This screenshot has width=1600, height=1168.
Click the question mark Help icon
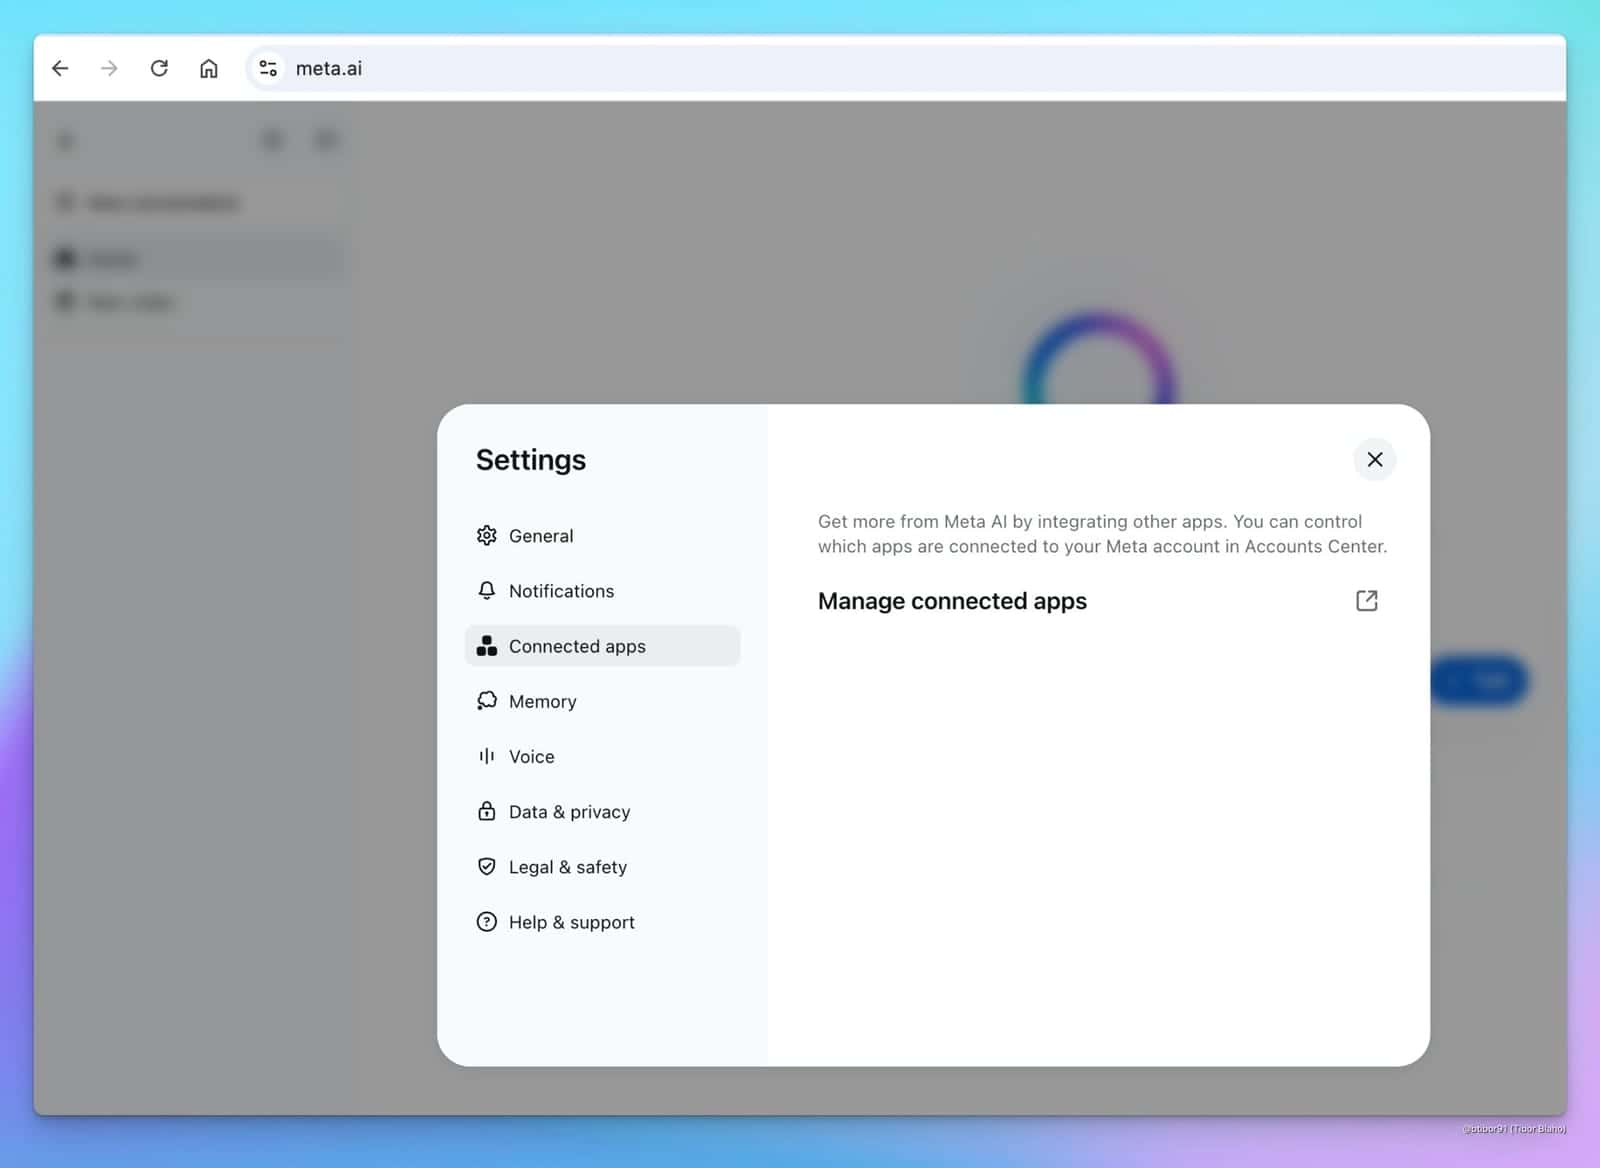[x=486, y=922]
